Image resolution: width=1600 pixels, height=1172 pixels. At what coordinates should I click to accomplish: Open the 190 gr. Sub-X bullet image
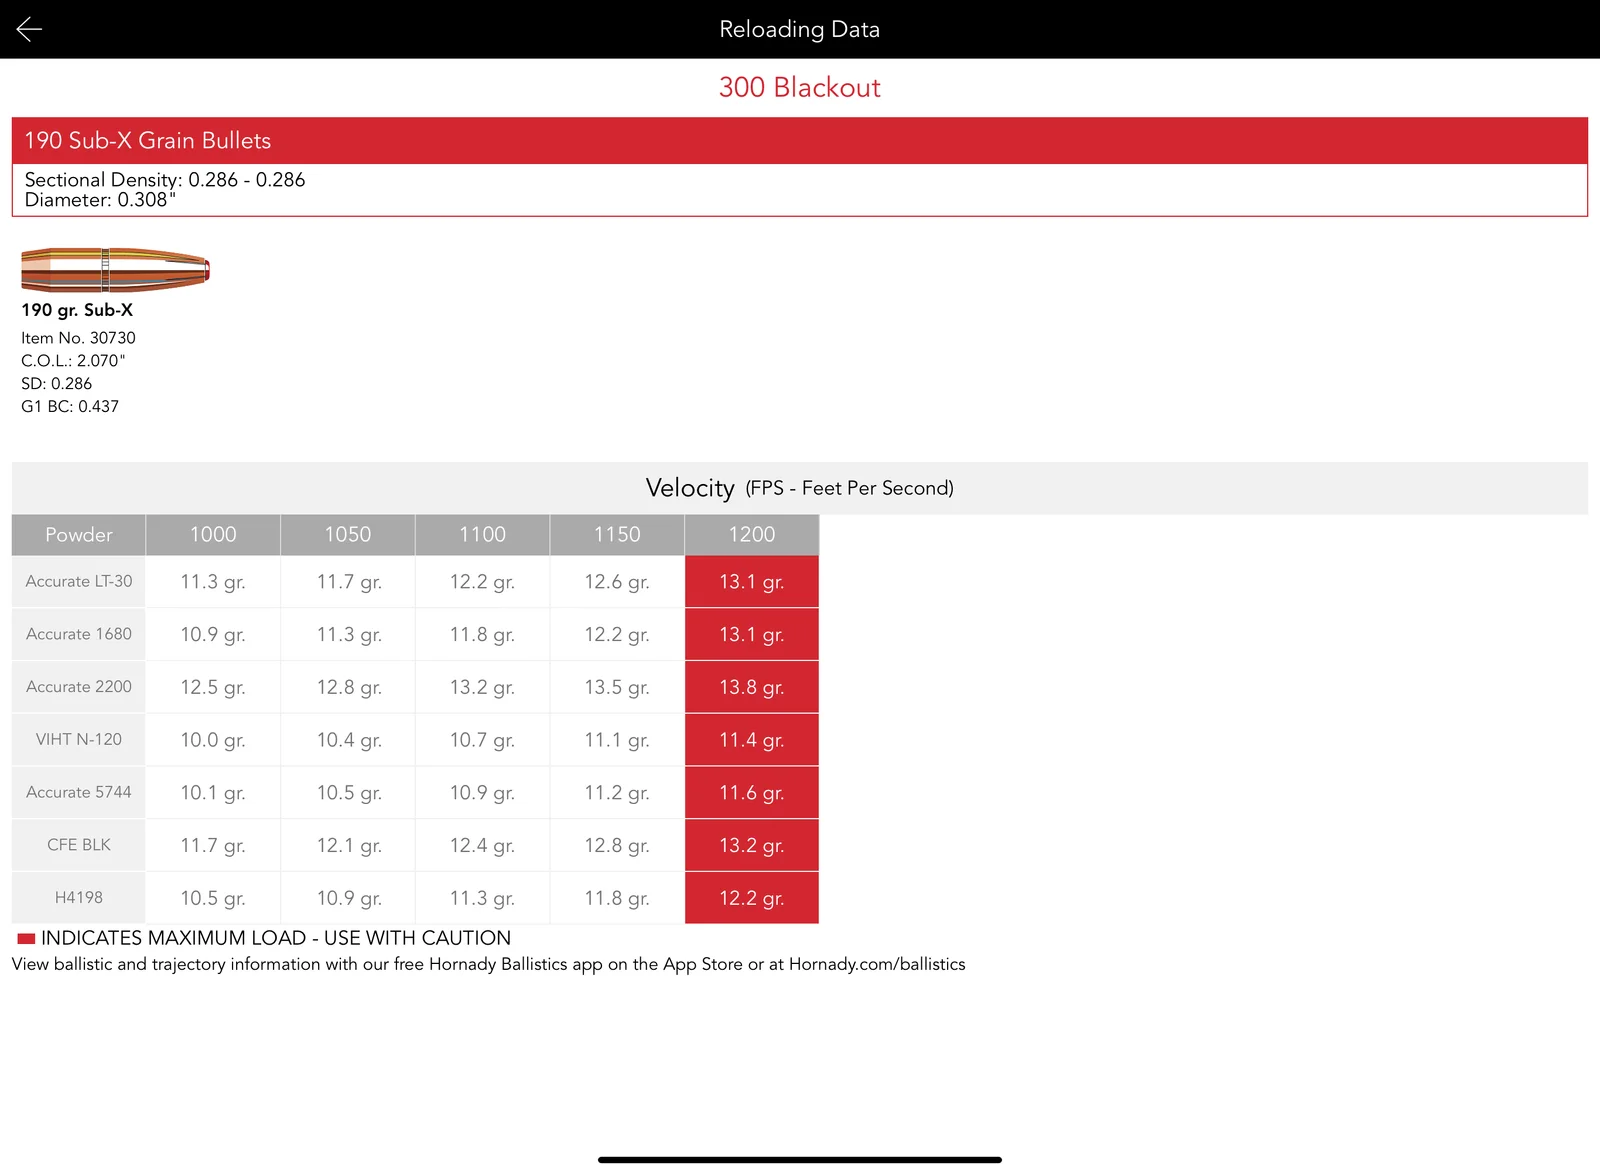click(x=115, y=269)
